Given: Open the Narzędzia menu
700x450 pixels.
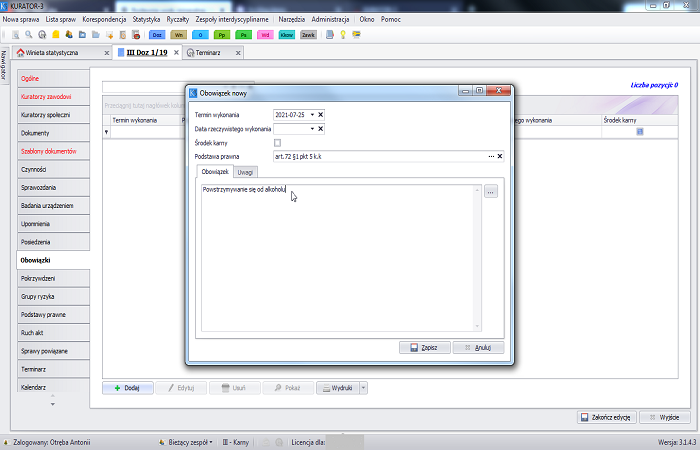Looking at the screenshot, I should pos(292,20).
